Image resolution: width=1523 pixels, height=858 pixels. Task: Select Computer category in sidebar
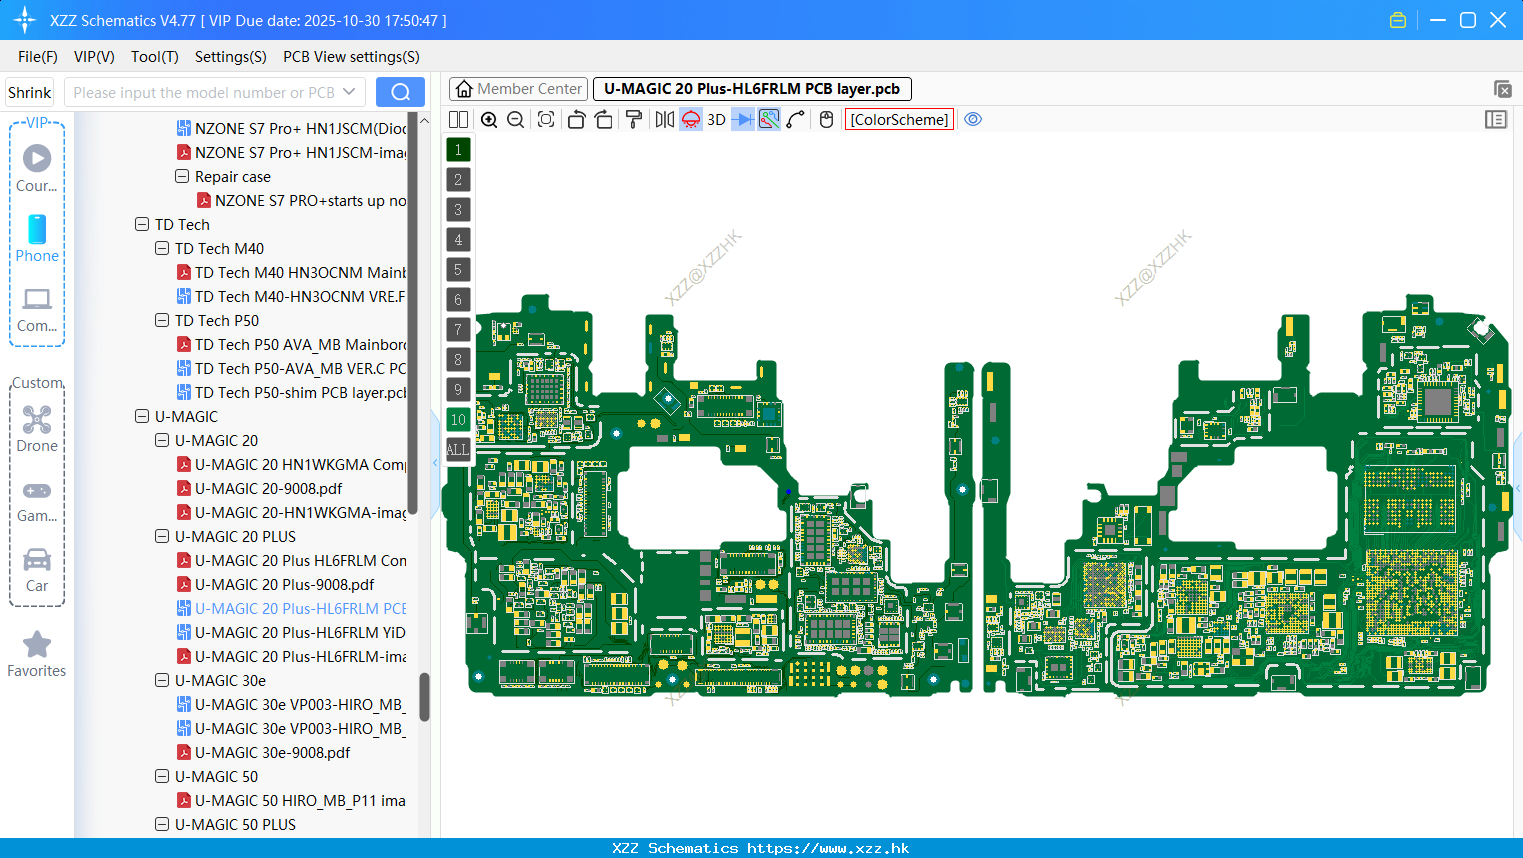[37, 309]
